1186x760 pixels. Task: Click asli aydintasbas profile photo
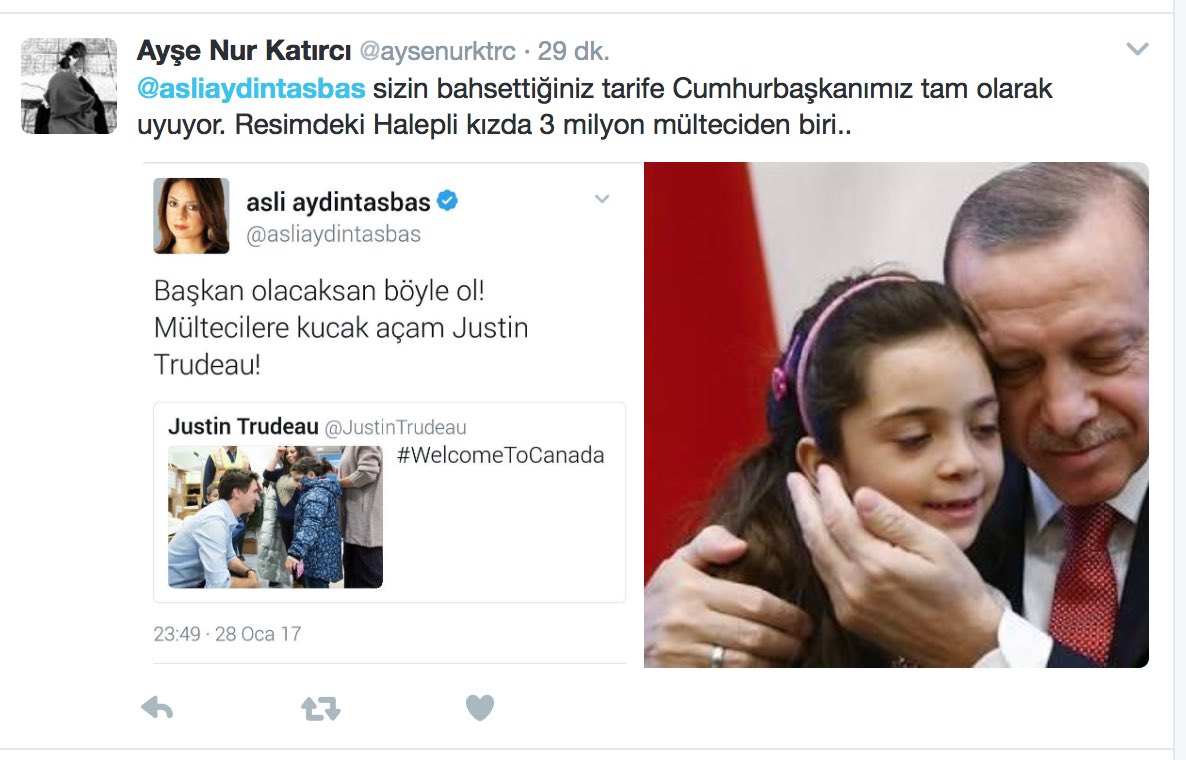pyautogui.click(x=191, y=216)
